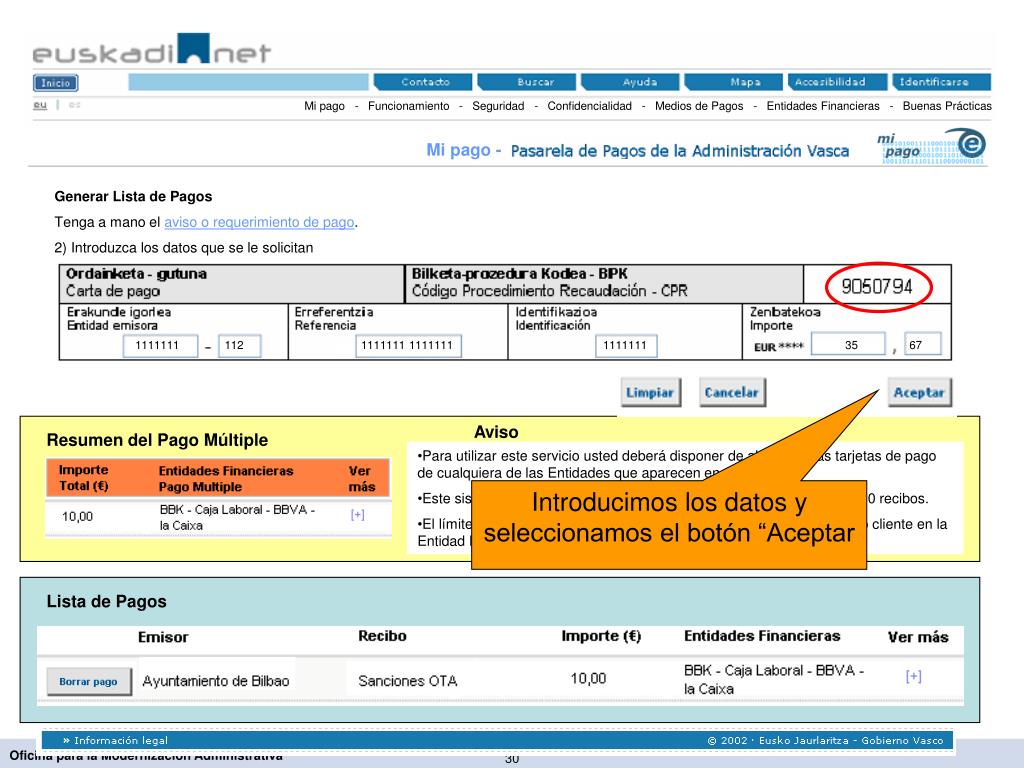1024x768 pixels.
Task: Switch language to eu
Action: (x=40, y=104)
